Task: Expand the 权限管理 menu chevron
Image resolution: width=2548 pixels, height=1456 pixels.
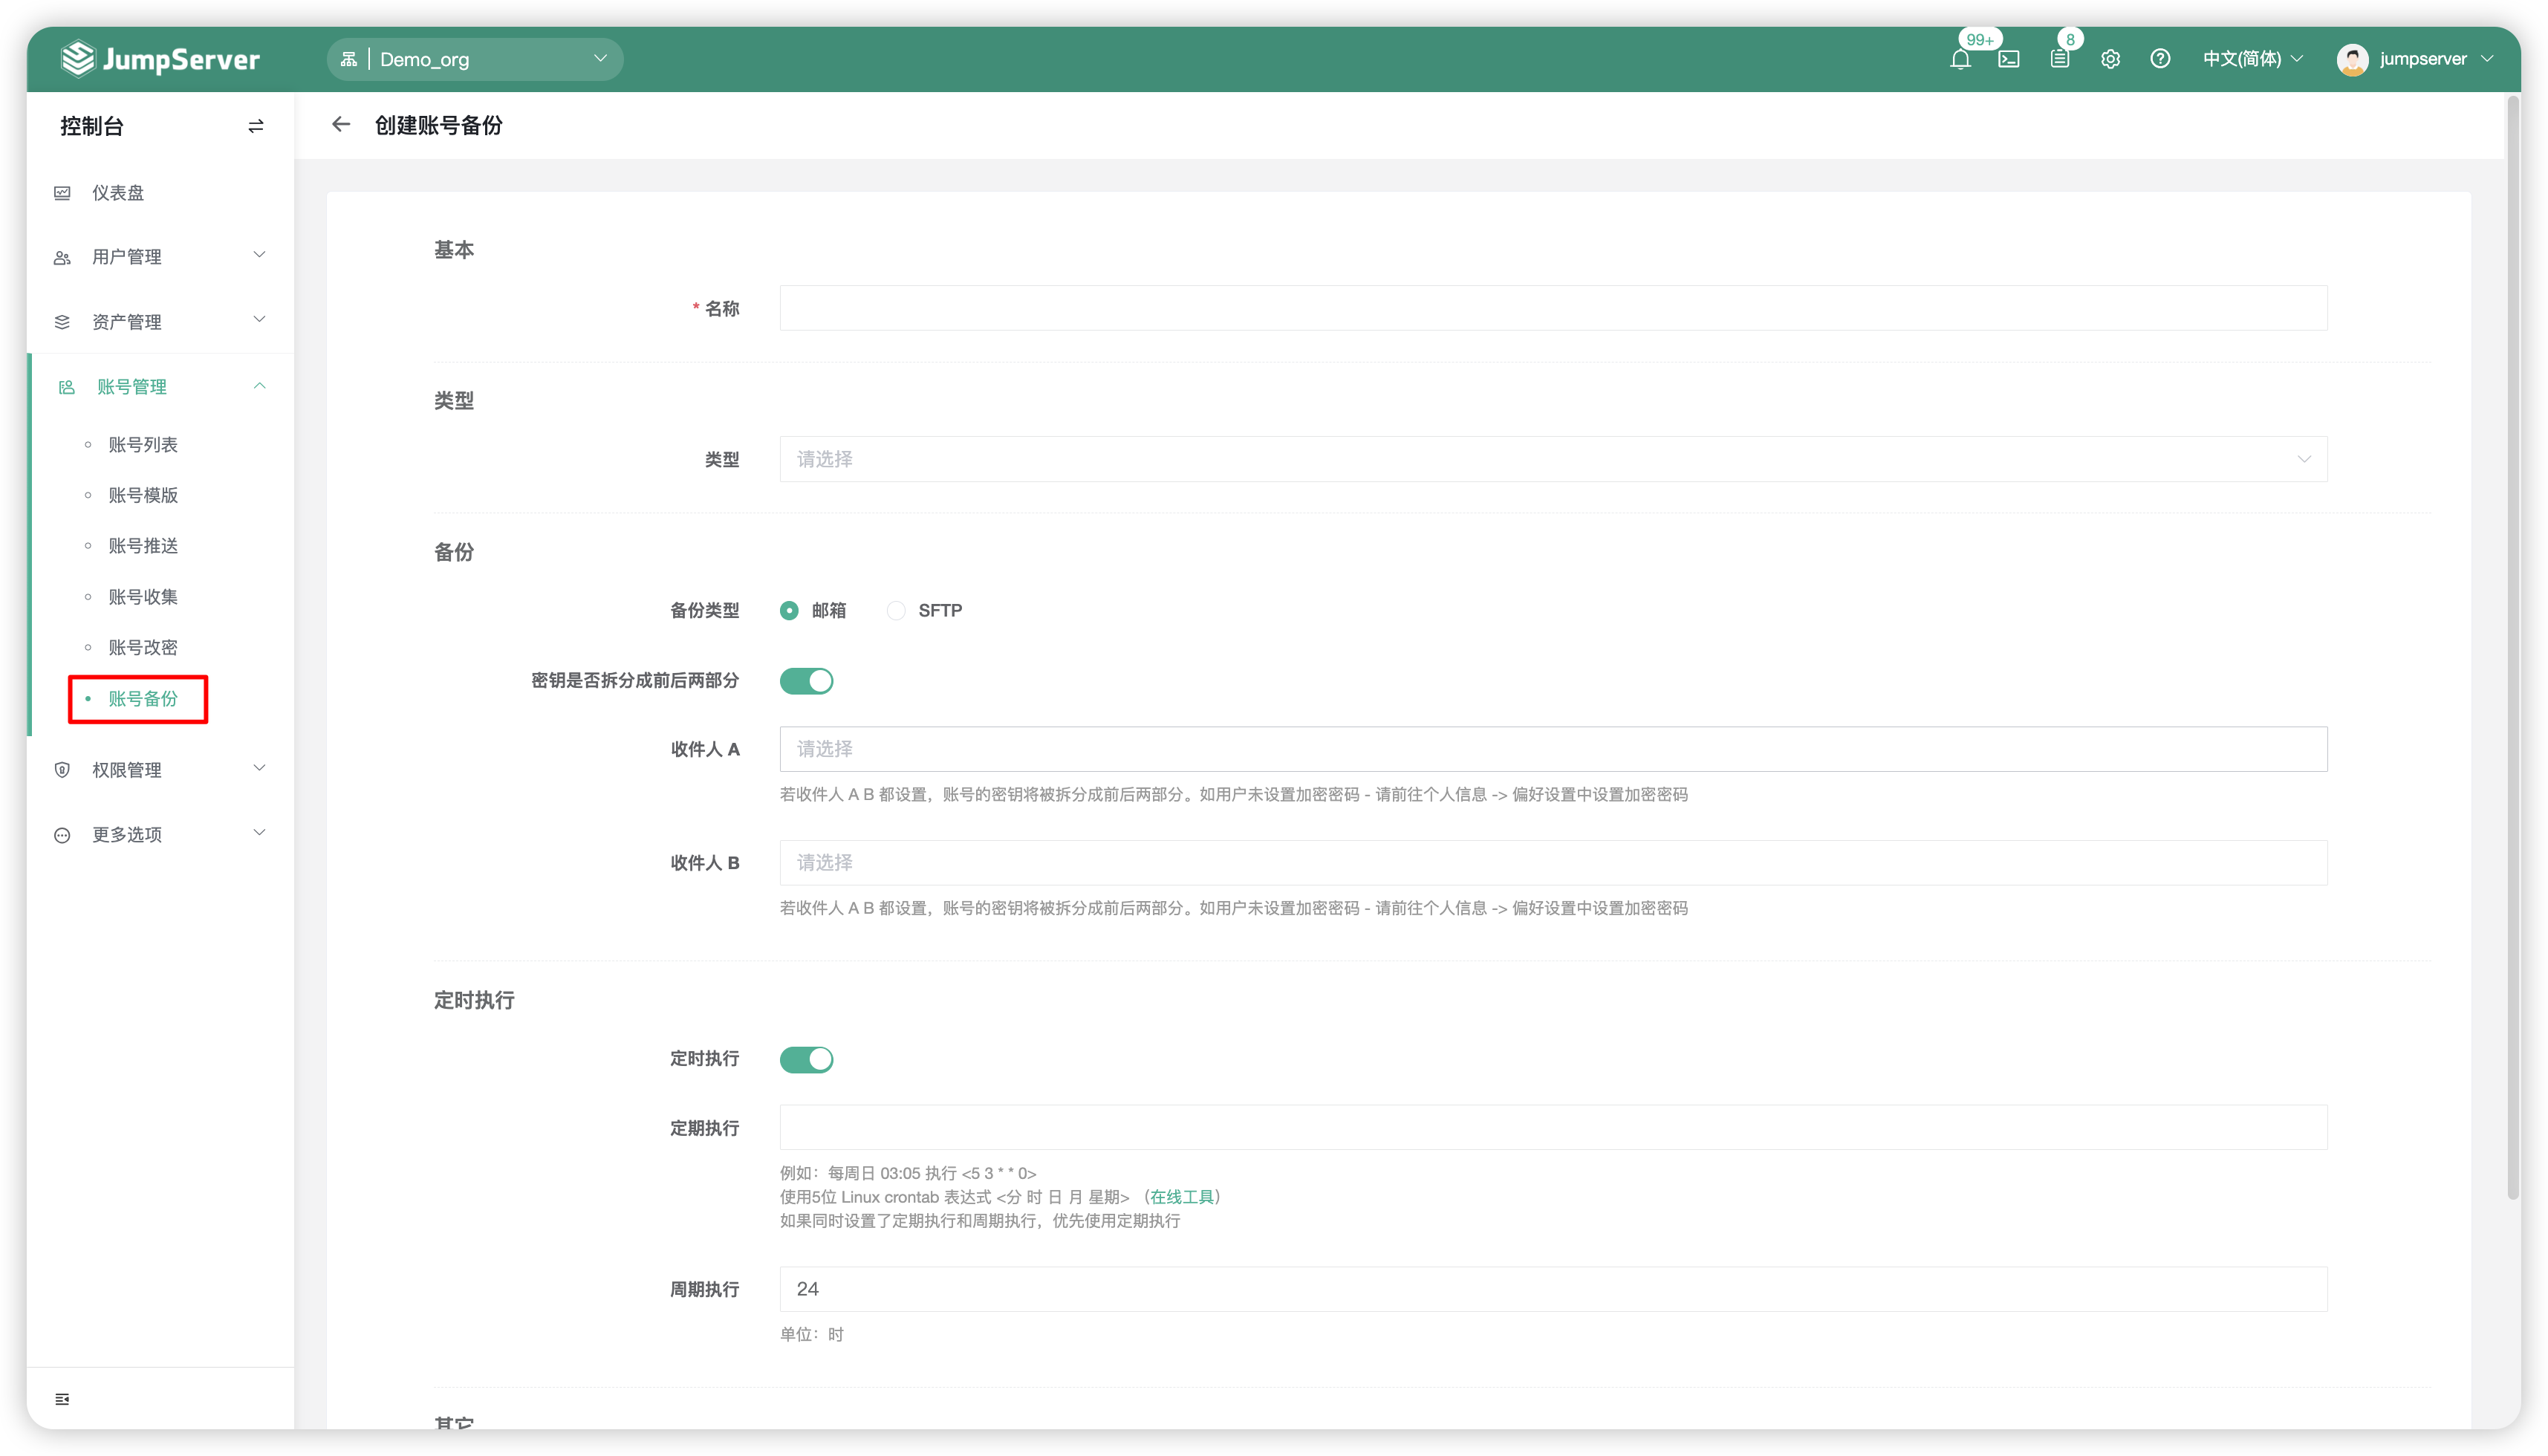Action: point(259,768)
